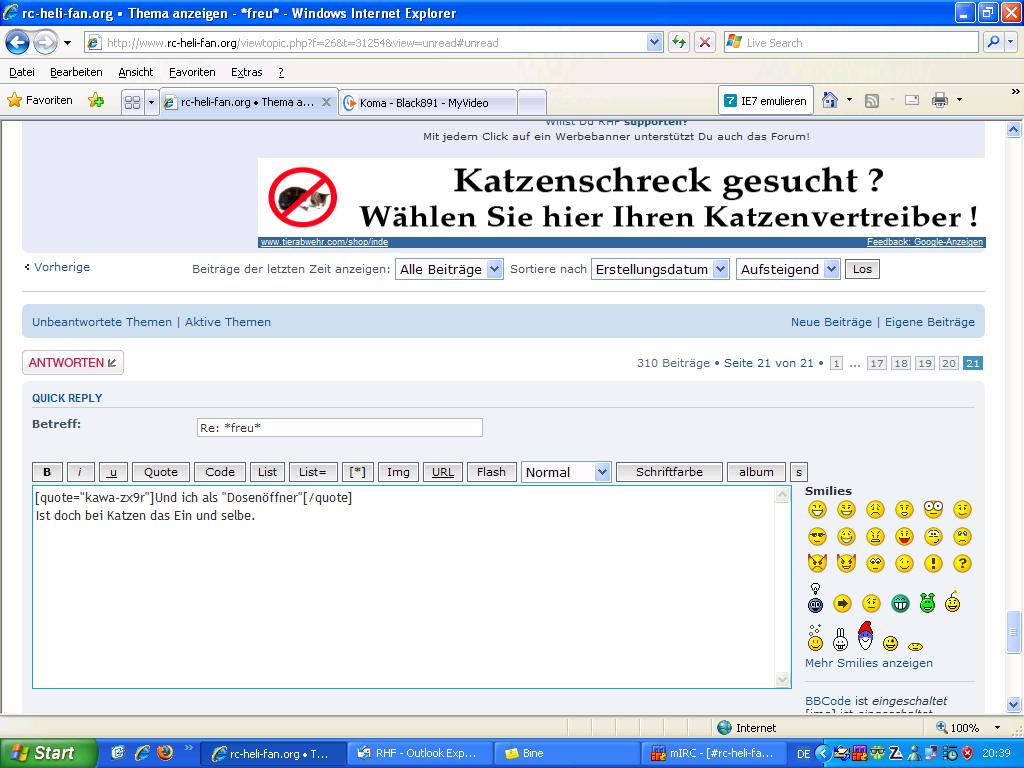This screenshot has width=1024, height=768.
Task: Insert the green grinning teeth smiley
Action: [x=900, y=603]
